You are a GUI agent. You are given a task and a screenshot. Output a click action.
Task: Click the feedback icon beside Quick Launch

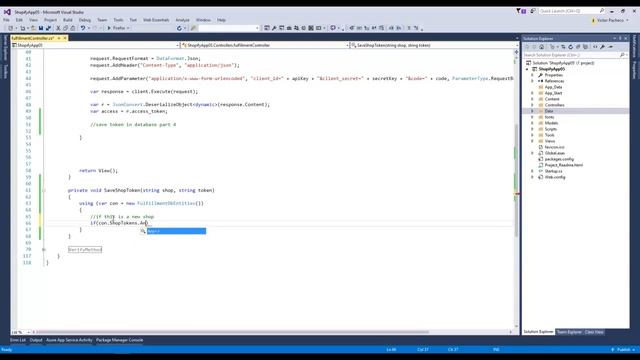pyautogui.click(x=533, y=11)
